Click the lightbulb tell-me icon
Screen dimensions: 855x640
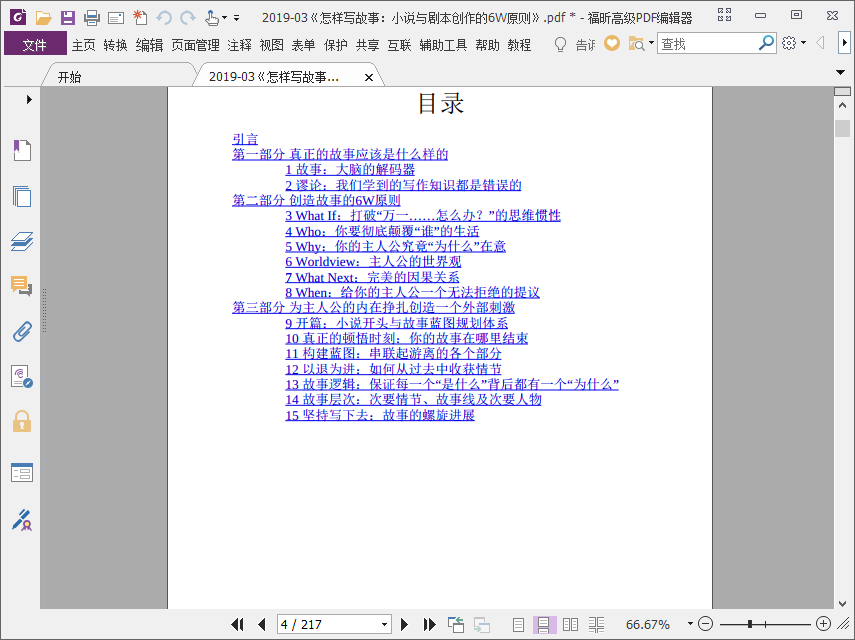pyautogui.click(x=560, y=44)
